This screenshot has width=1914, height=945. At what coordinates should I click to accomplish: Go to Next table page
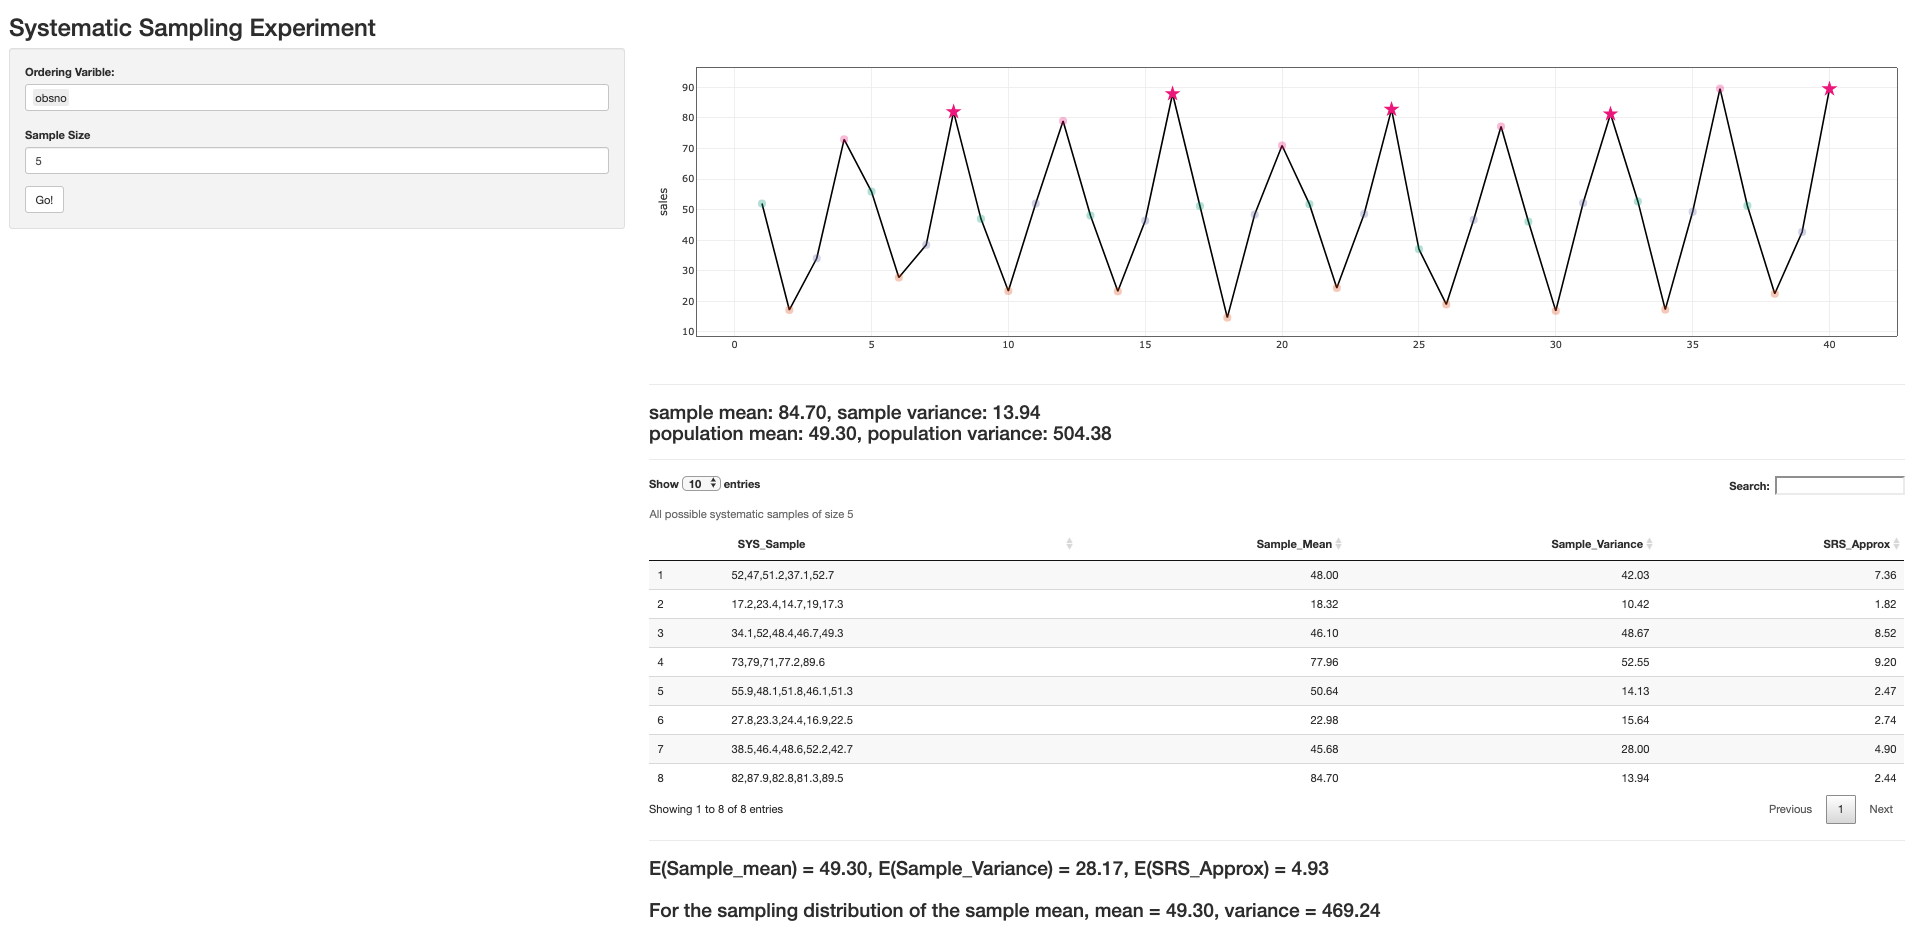1881,809
